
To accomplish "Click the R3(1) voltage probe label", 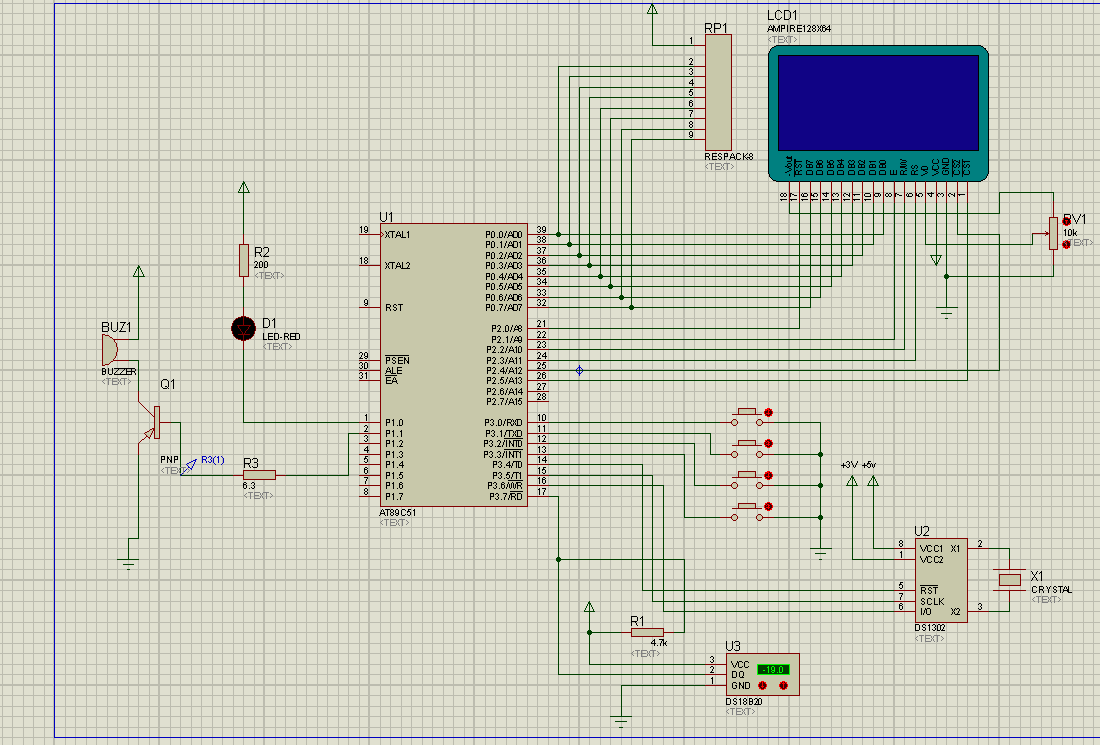I will point(213,460).
